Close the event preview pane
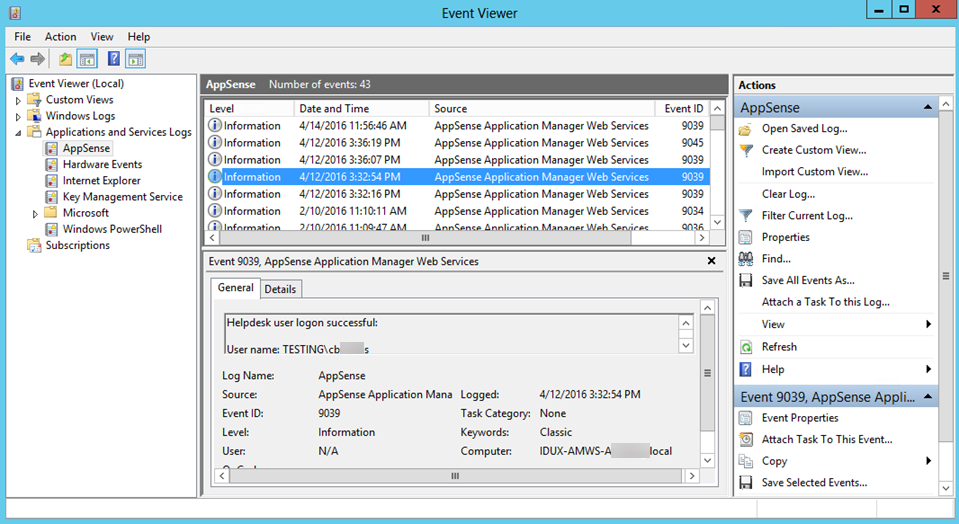This screenshot has height=524, width=959. 711,261
